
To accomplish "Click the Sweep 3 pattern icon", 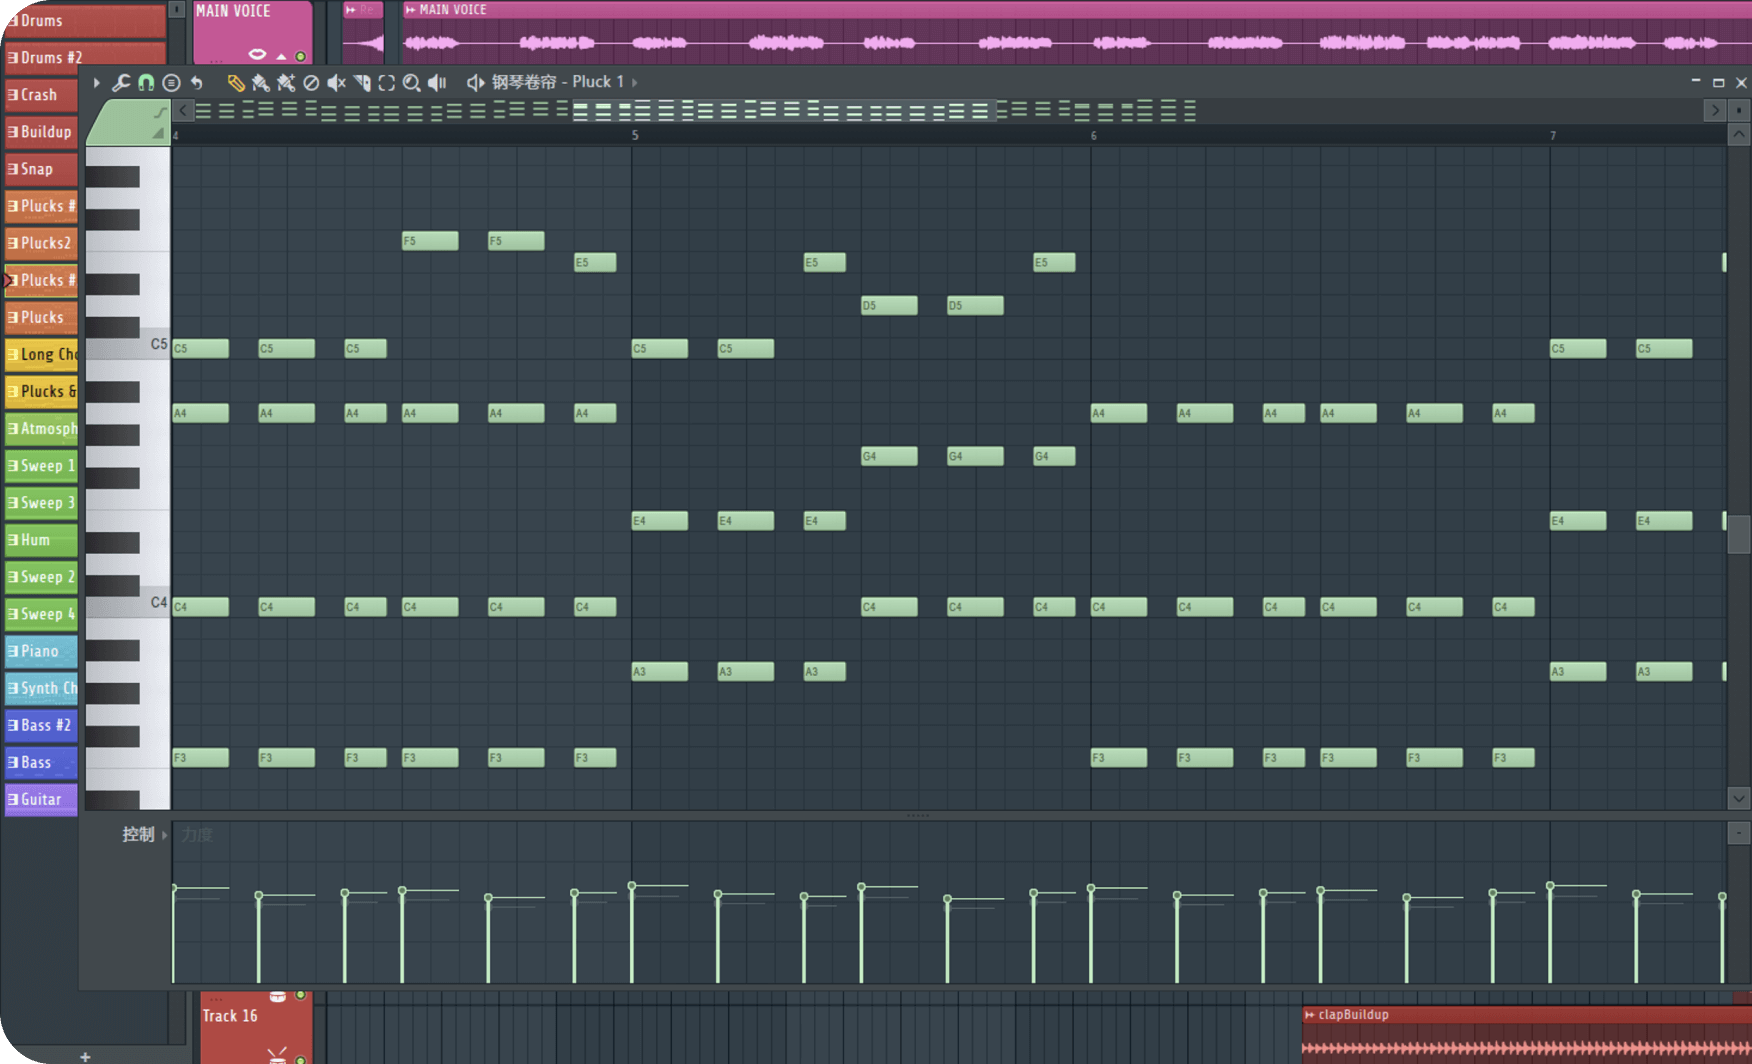I will [x=13, y=503].
